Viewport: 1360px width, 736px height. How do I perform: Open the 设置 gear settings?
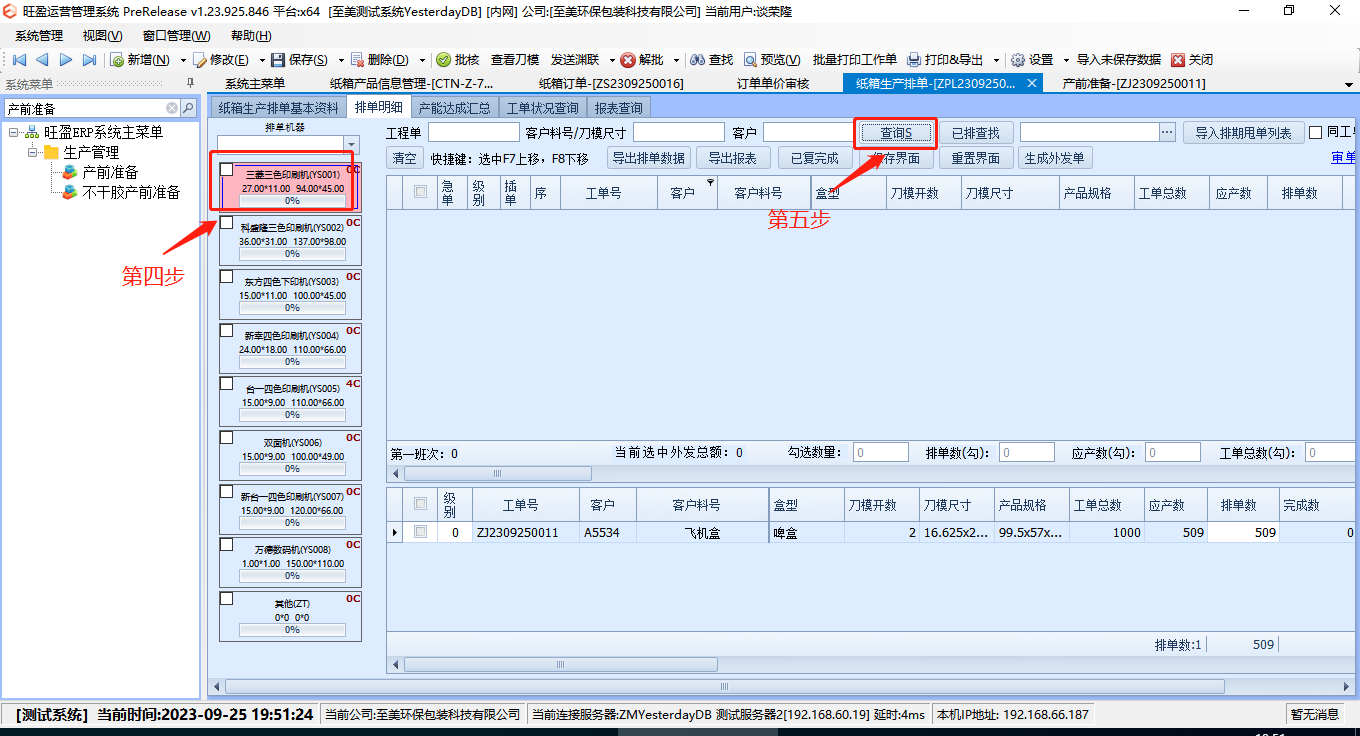1032,60
